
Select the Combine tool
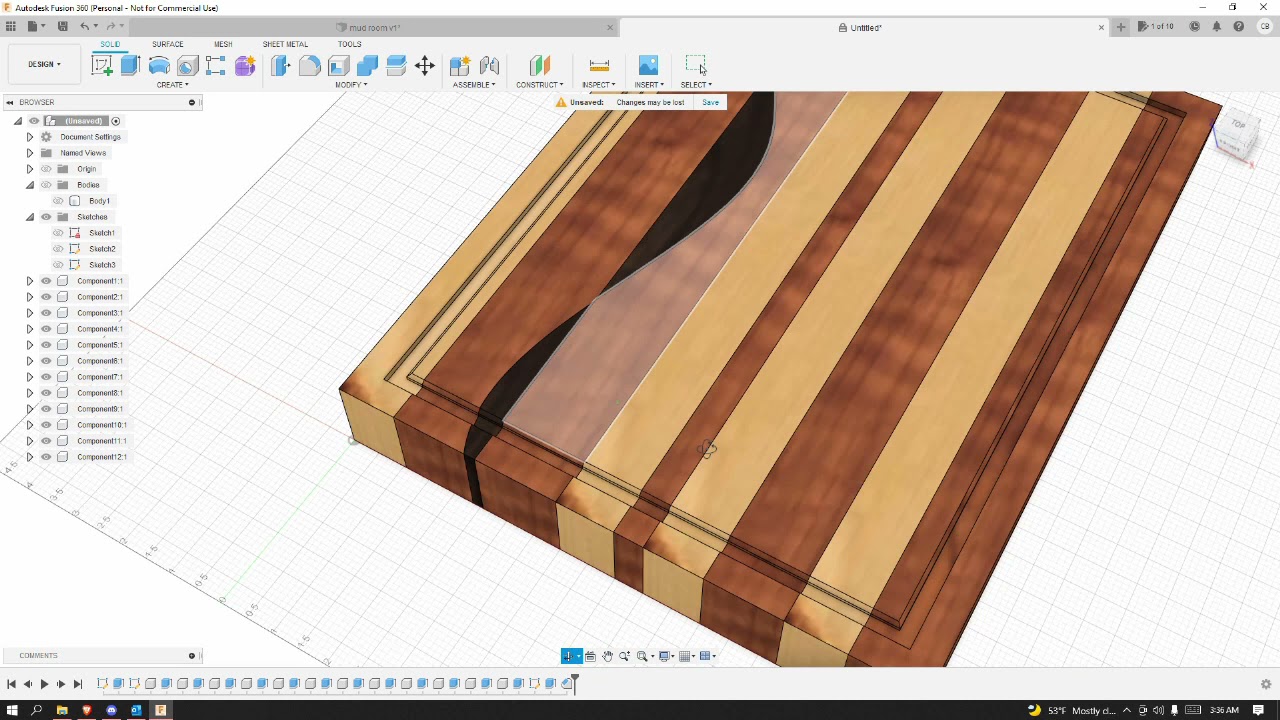367,66
